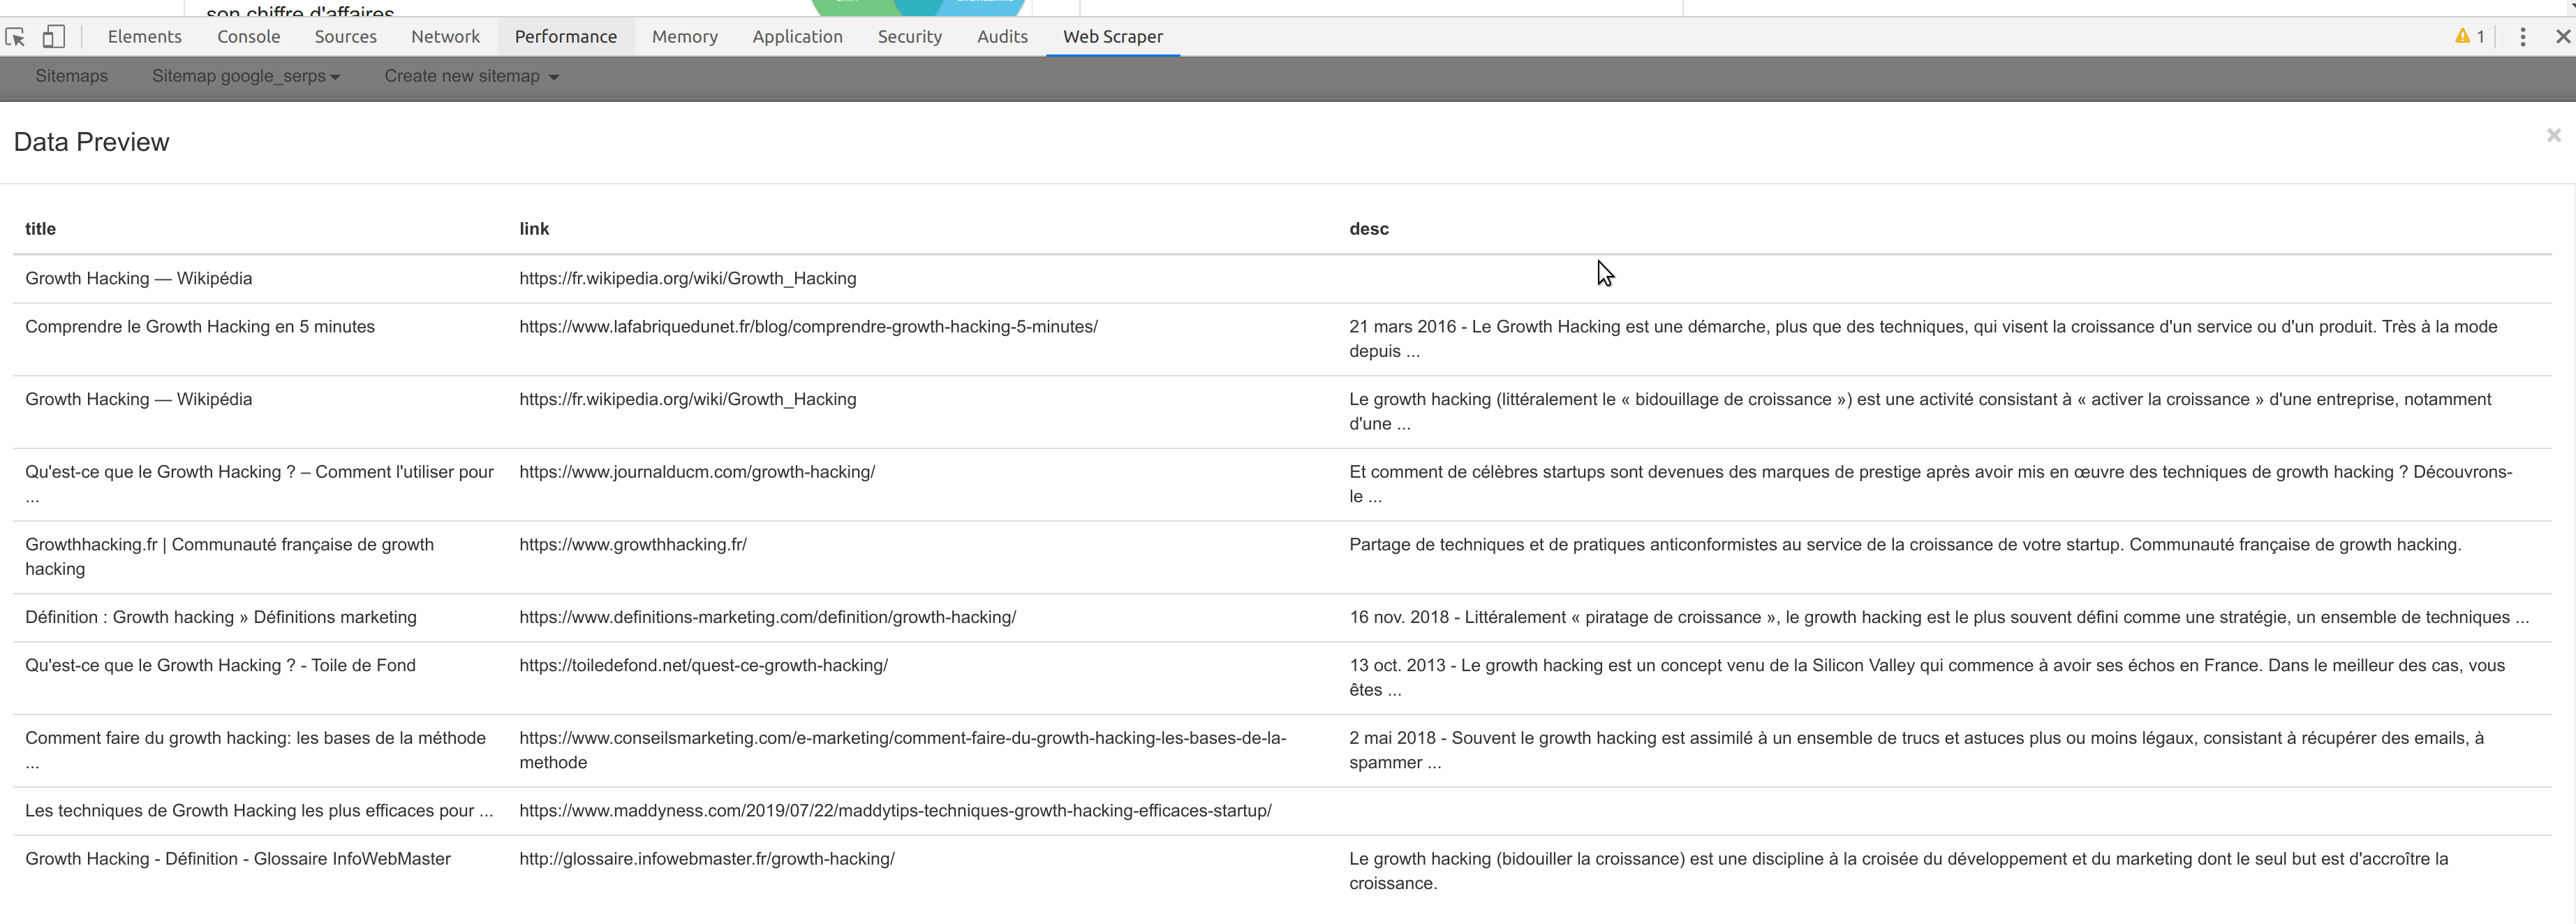This screenshot has width=2576, height=924.
Task: Click the glossaire.infowebmaster.fr URL cell
Action: click(x=707, y=859)
